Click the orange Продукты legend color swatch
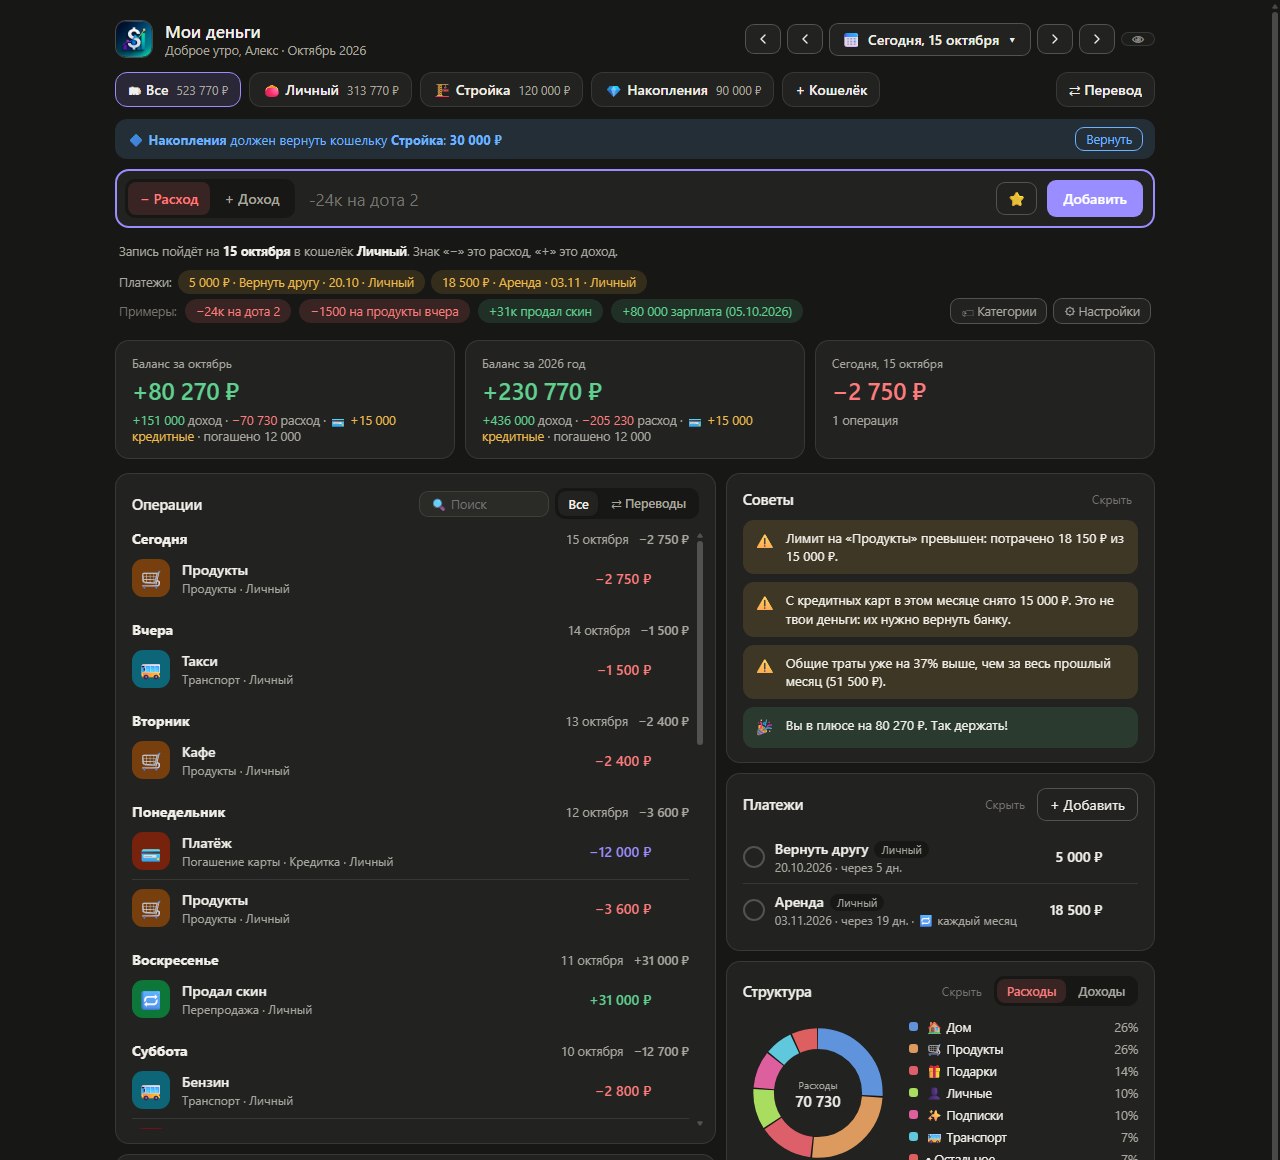This screenshot has height=1160, width=1280. pos(913,1049)
